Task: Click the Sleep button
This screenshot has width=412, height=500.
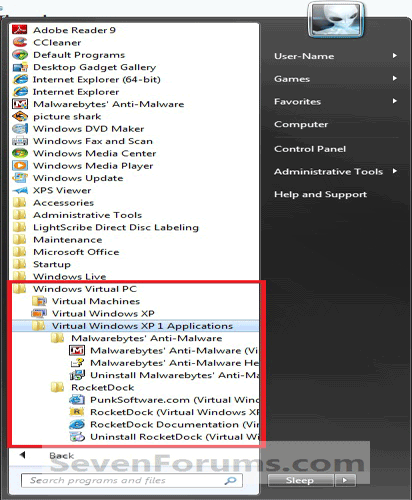Action: (x=300, y=480)
